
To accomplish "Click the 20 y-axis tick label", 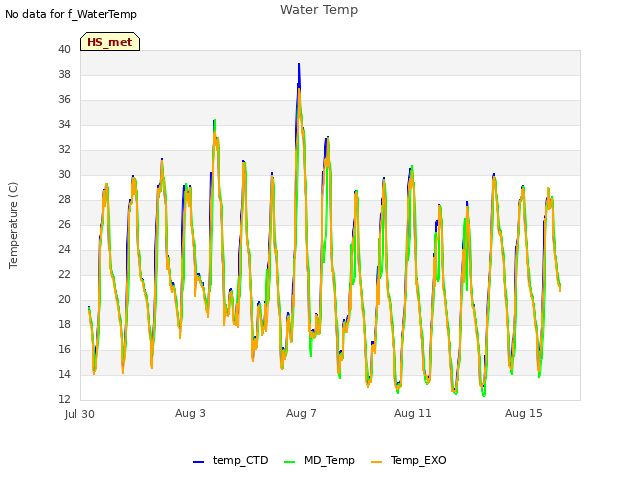I will coord(64,299).
